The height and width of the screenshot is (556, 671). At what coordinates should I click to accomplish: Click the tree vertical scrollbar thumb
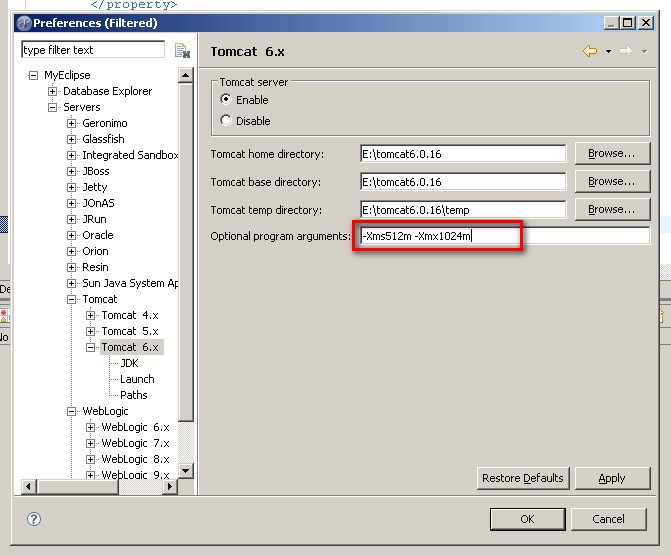pyautogui.click(x=186, y=253)
